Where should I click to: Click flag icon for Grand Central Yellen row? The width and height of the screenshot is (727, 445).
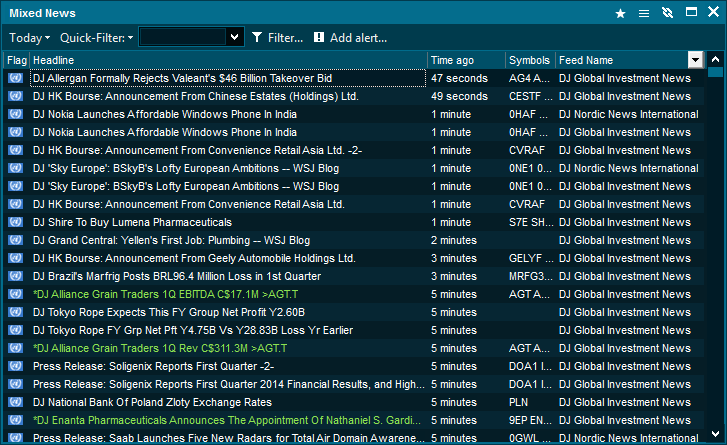(15, 240)
